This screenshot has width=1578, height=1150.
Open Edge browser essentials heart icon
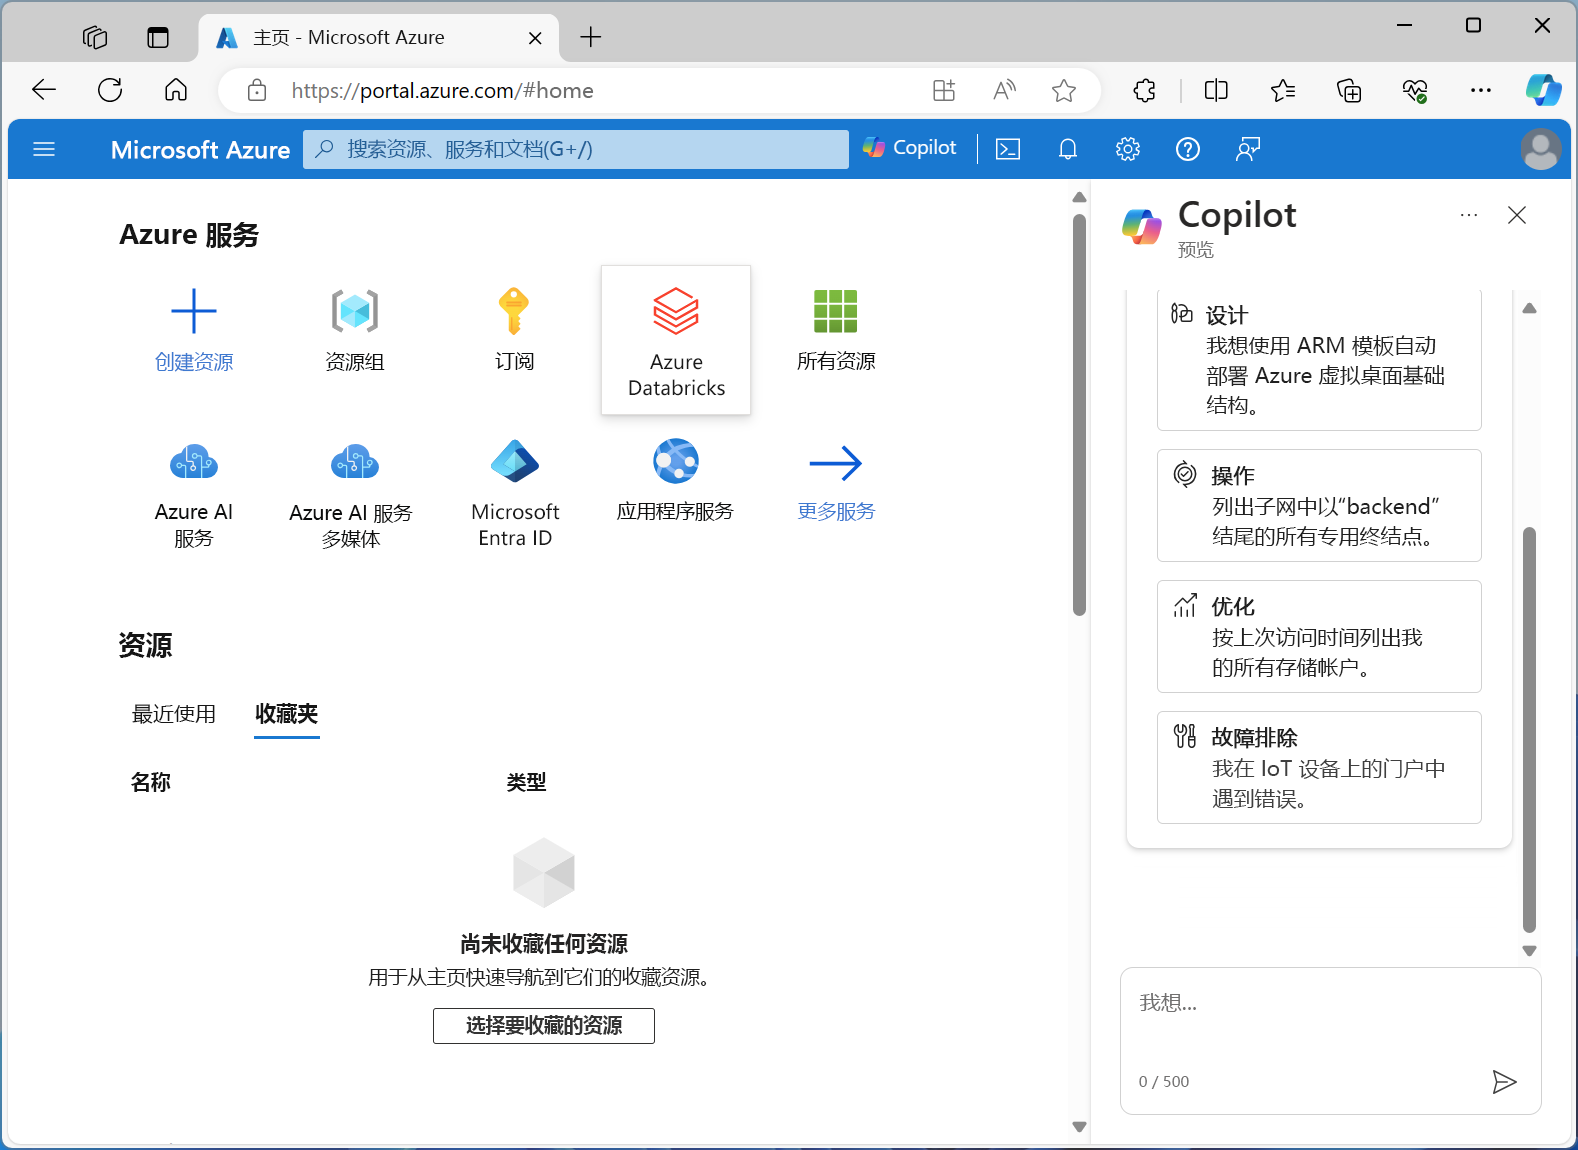point(1415,91)
